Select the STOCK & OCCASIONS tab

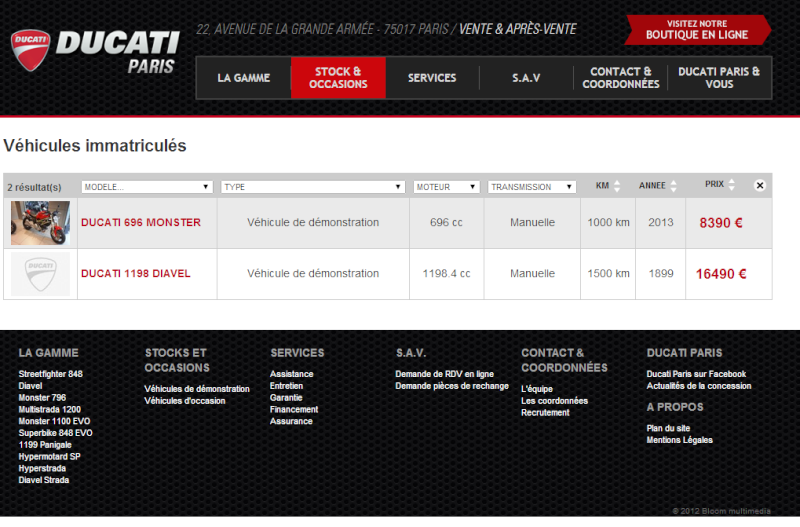tap(338, 78)
